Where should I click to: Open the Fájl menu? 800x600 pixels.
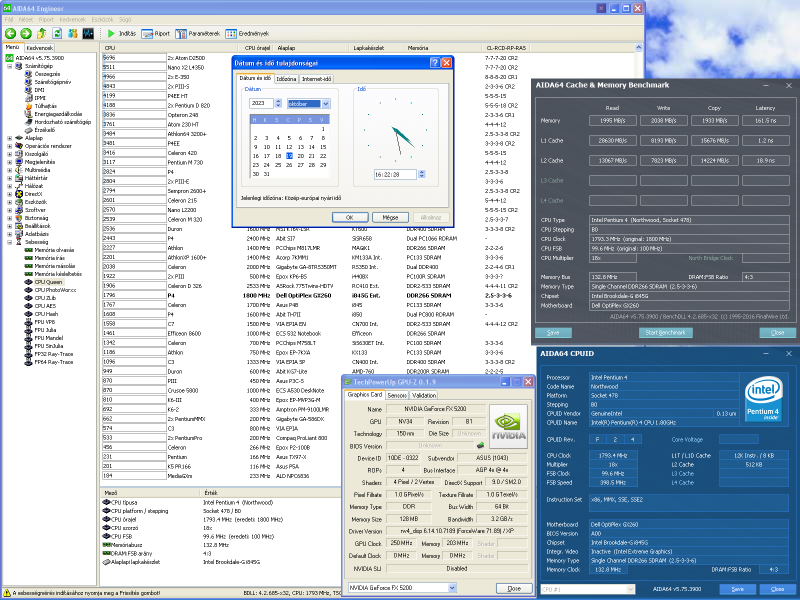(9, 19)
